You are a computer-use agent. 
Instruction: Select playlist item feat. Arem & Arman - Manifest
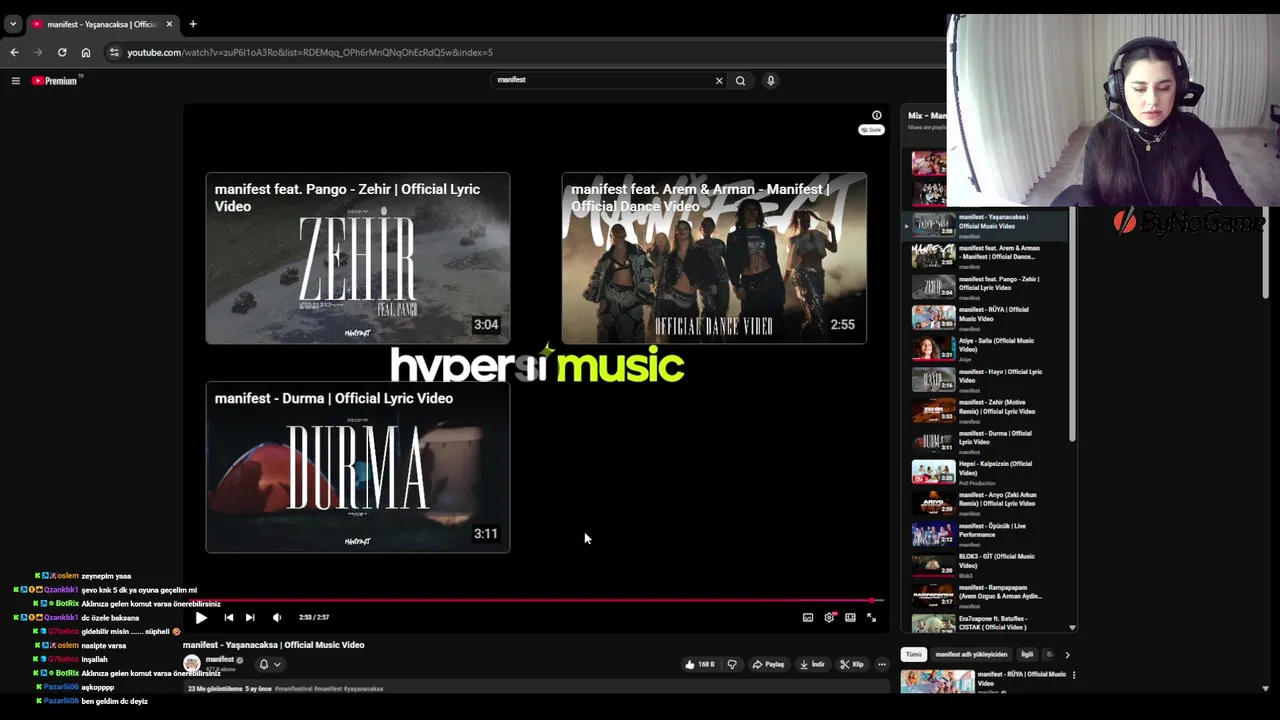(985, 256)
